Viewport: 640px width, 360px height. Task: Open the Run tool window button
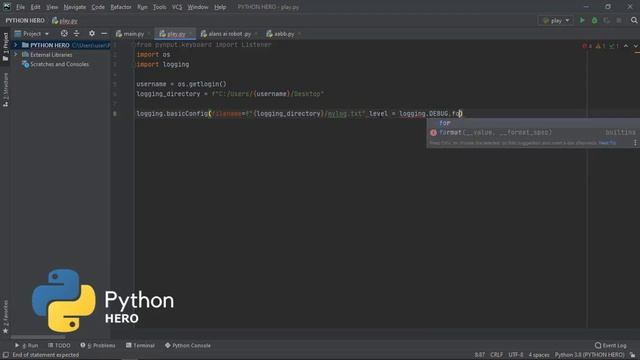click(26, 345)
